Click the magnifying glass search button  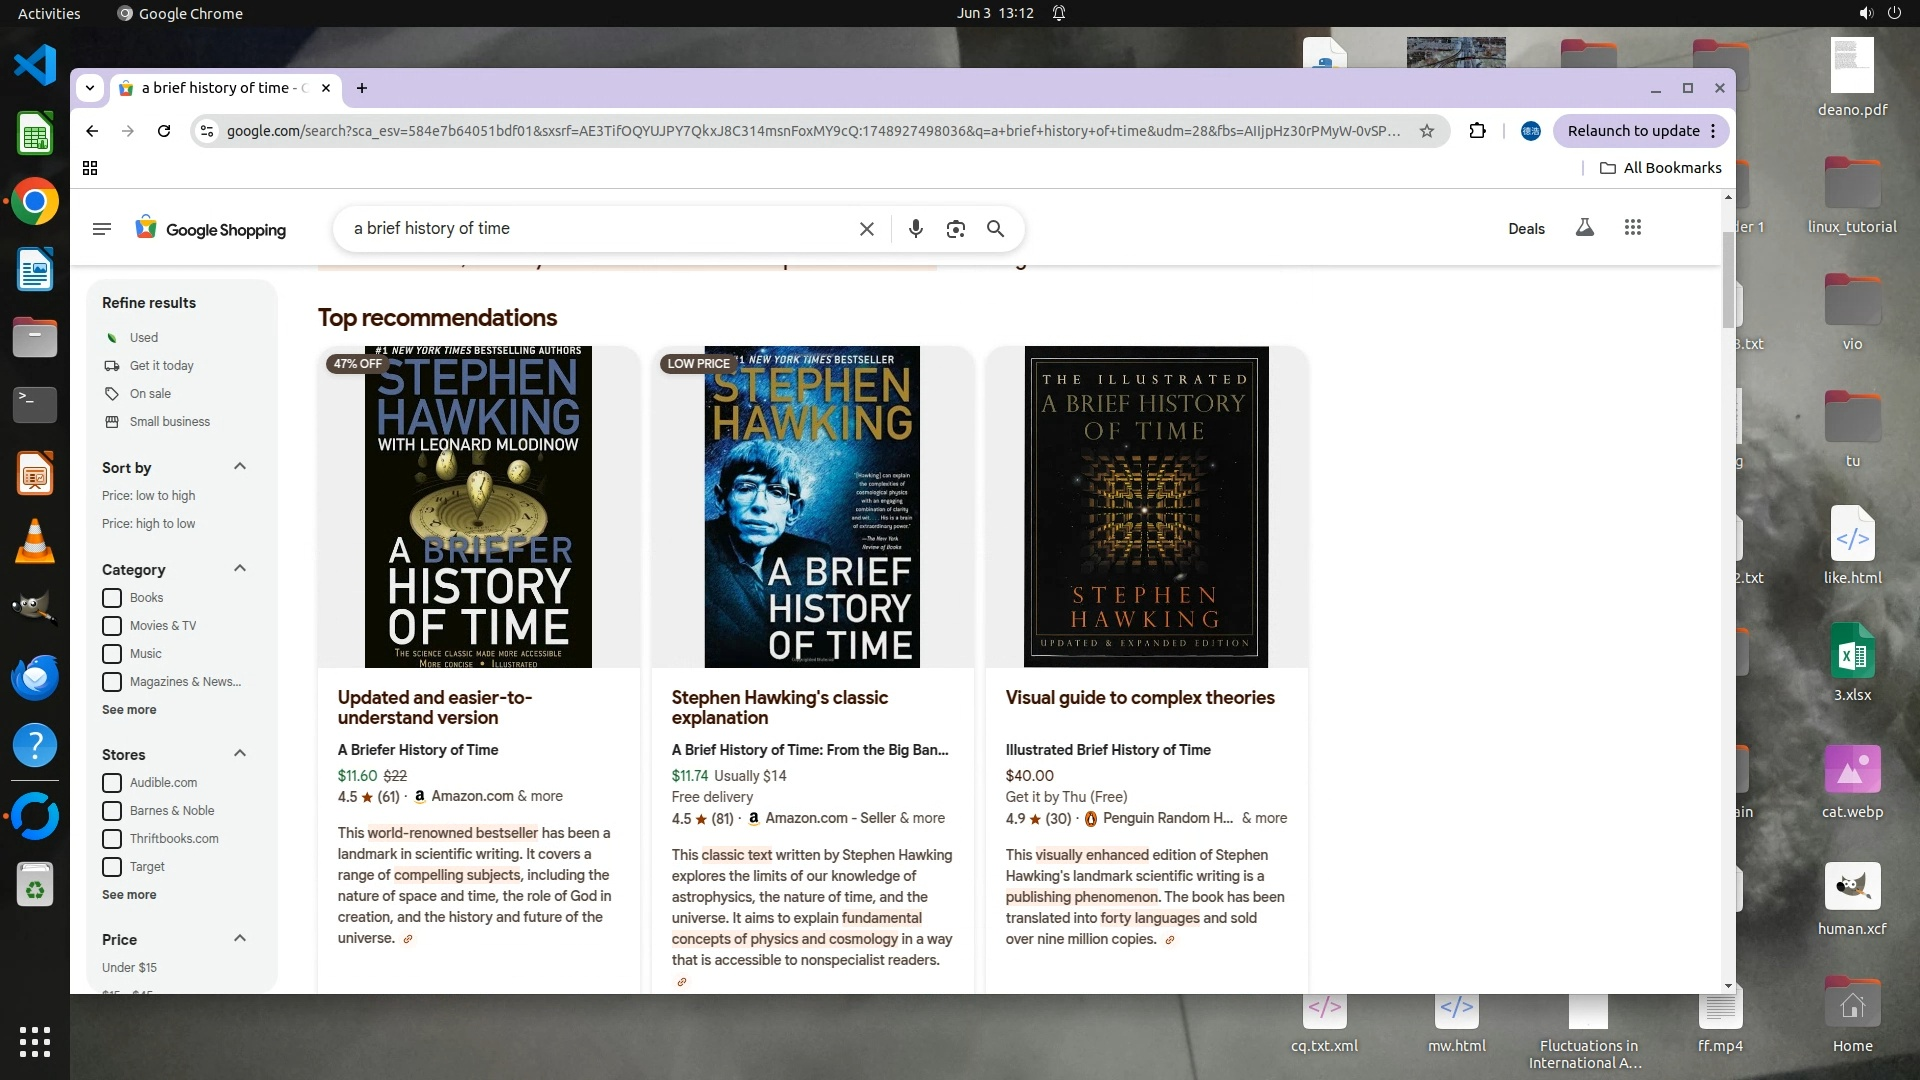point(995,229)
